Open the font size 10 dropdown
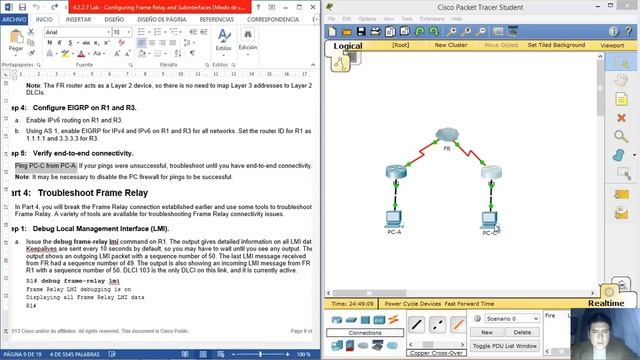This screenshot has height=360, width=640. pyautogui.click(x=129, y=32)
